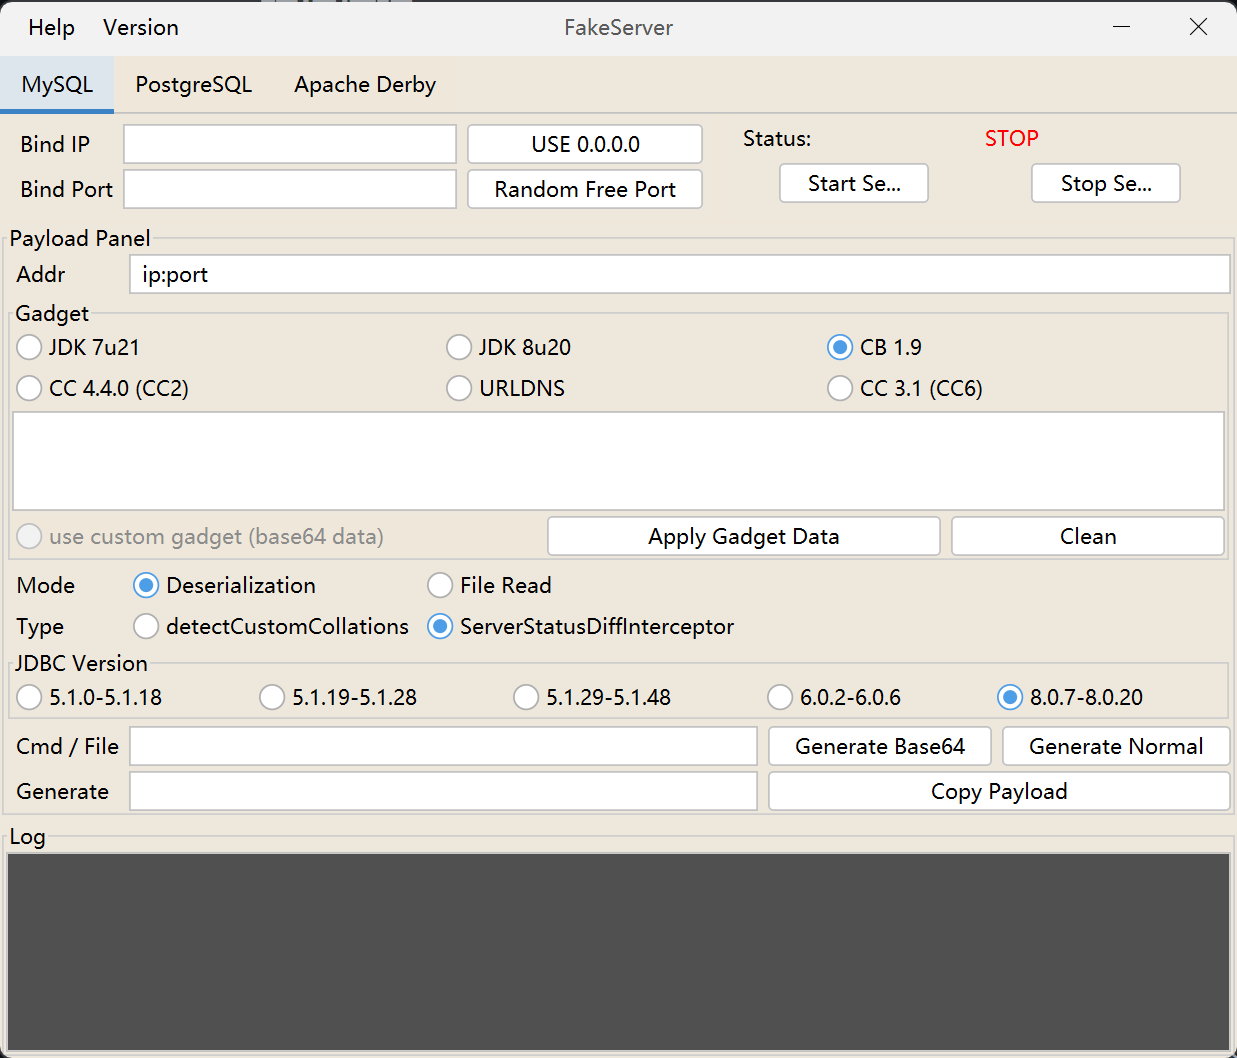Switch to the PostgreSQL tab

194,85
